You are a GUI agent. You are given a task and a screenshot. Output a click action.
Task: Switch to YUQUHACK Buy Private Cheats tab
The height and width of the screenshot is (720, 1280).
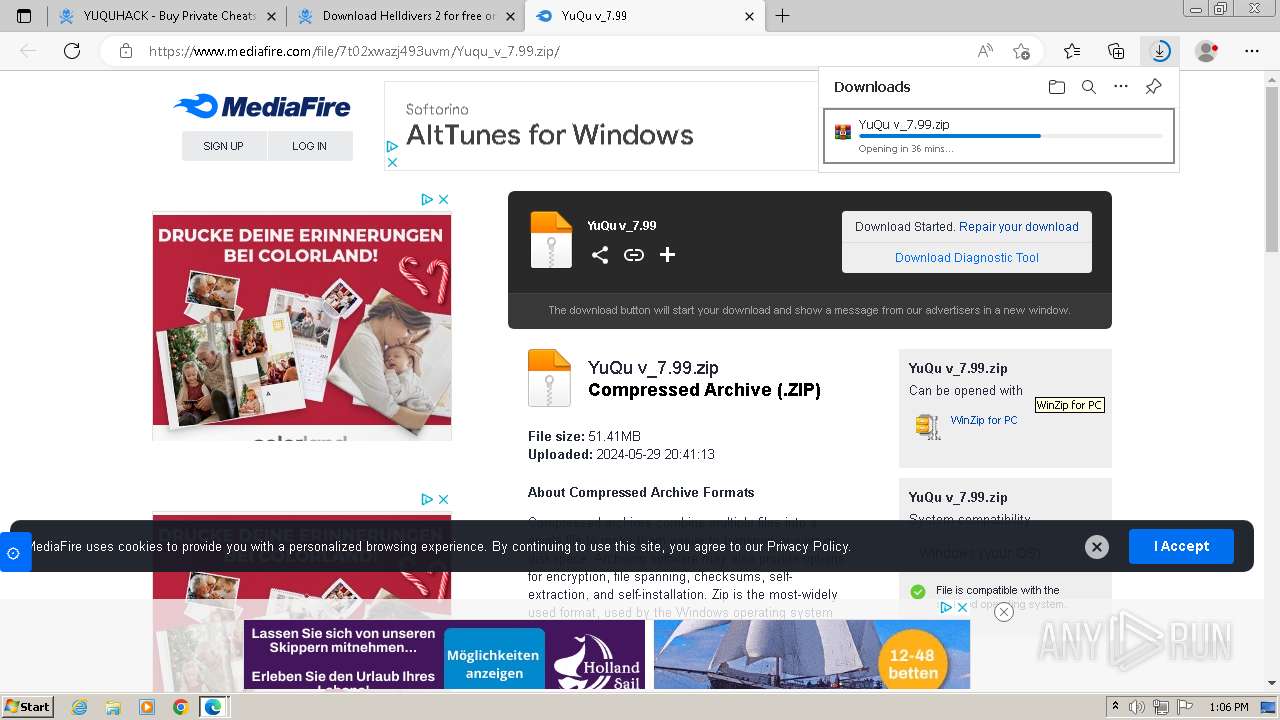[167, 16]
